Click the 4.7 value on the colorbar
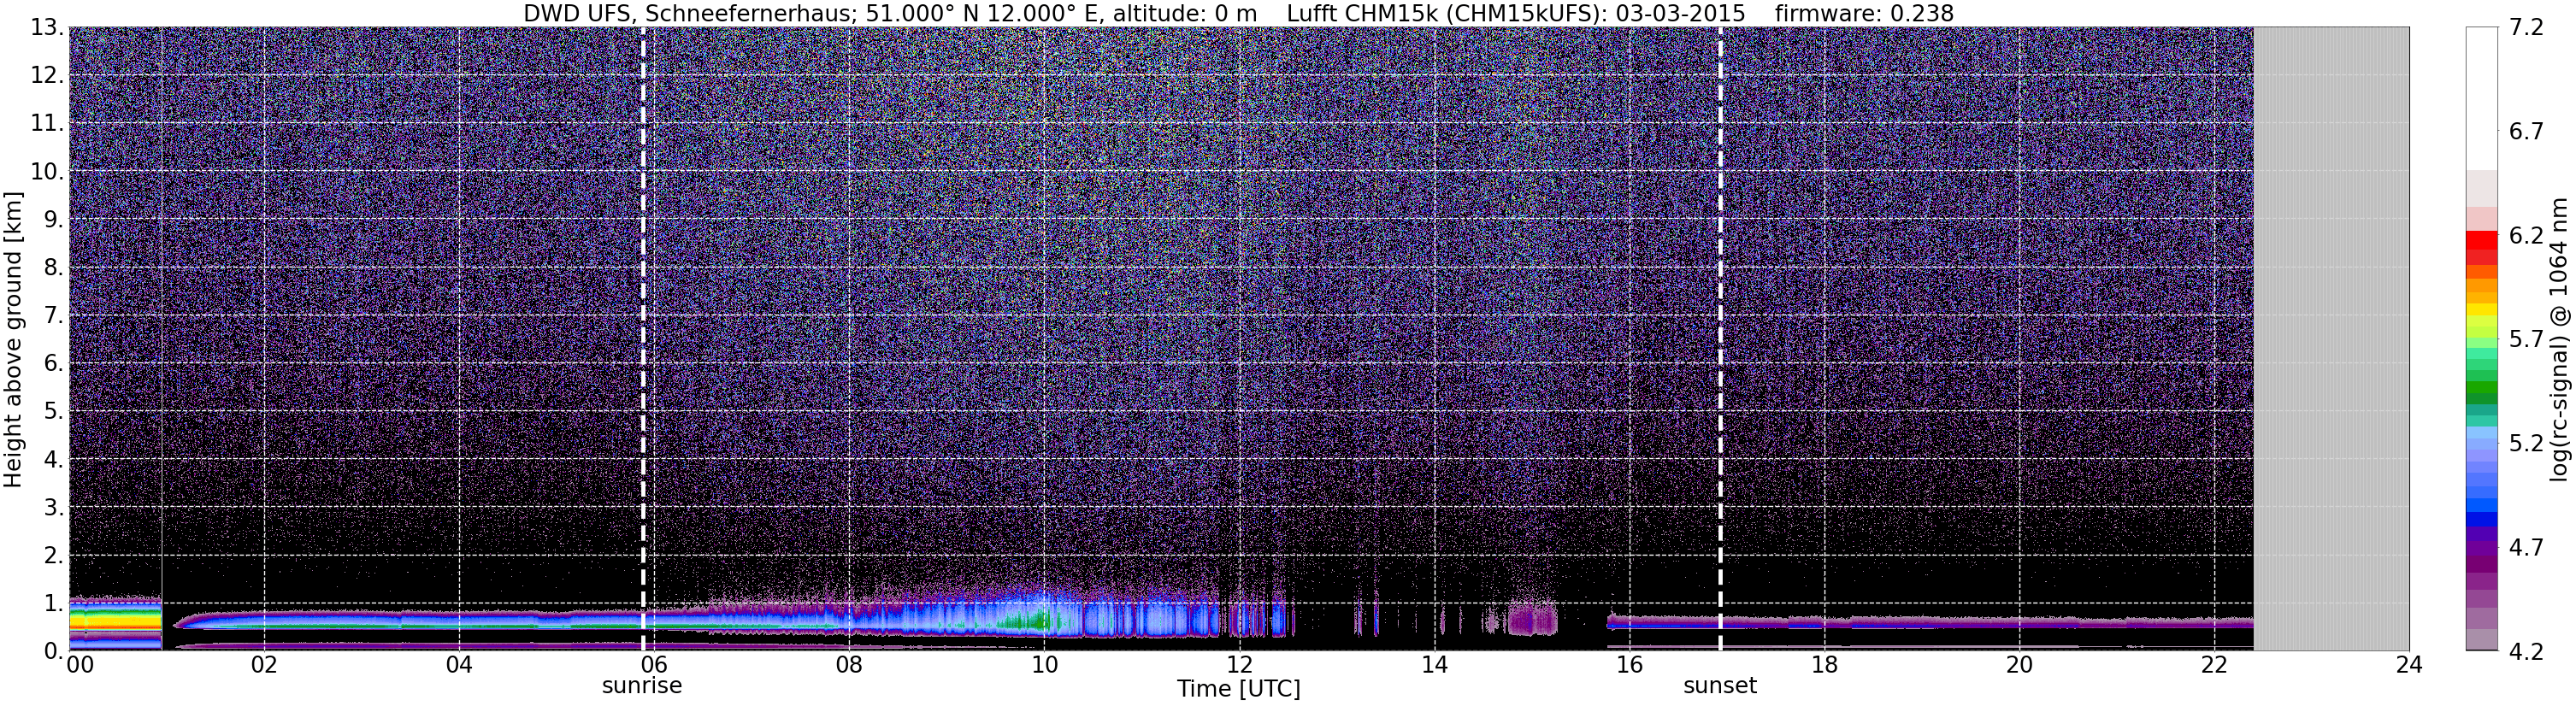Image resolution: width=2576 pixels, height=706 pixels. pos(2526,548)
